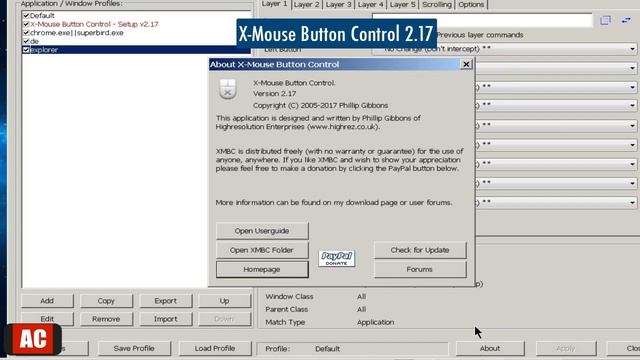Screen dimensions: 640x360
Task: Click the Remove profile button
Action: 106,319
